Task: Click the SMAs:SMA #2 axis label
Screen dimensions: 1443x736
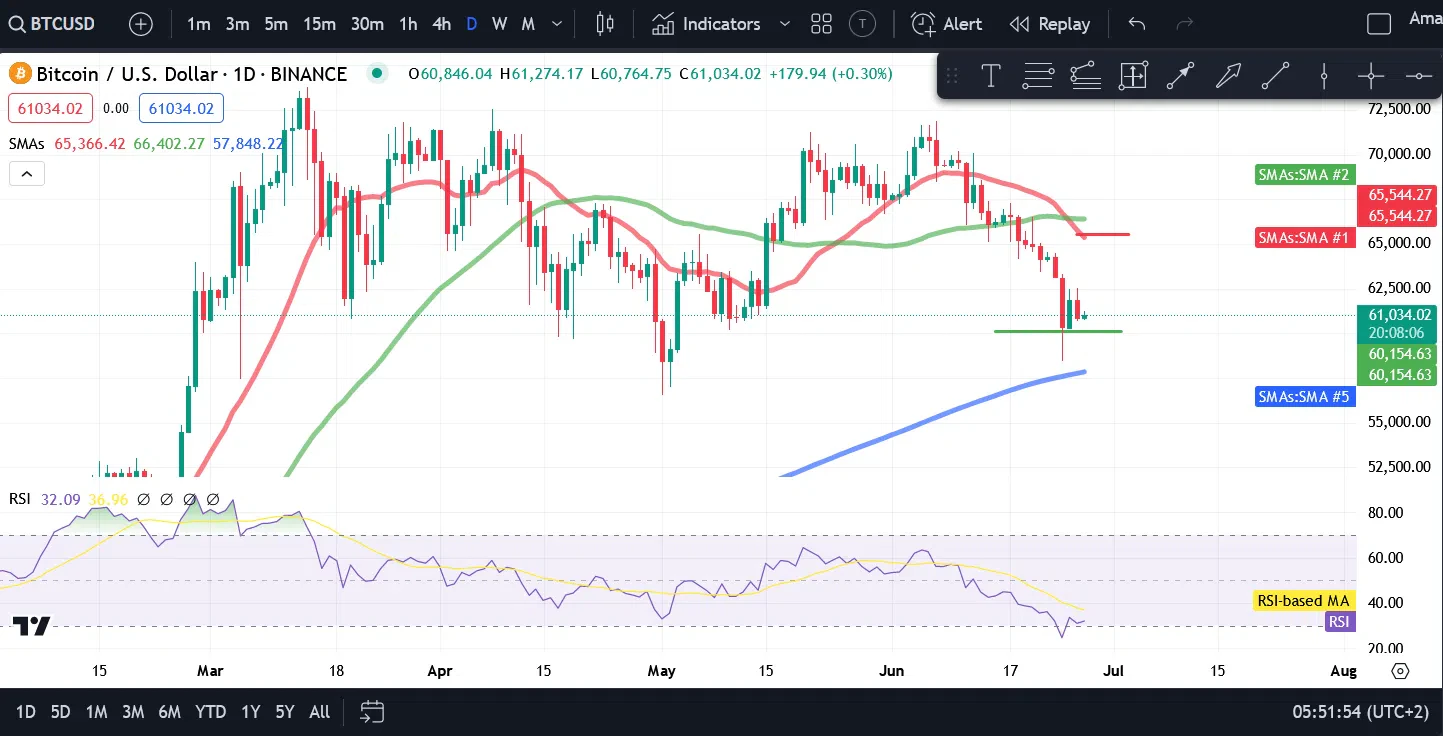Action: tap(1304, 175)
